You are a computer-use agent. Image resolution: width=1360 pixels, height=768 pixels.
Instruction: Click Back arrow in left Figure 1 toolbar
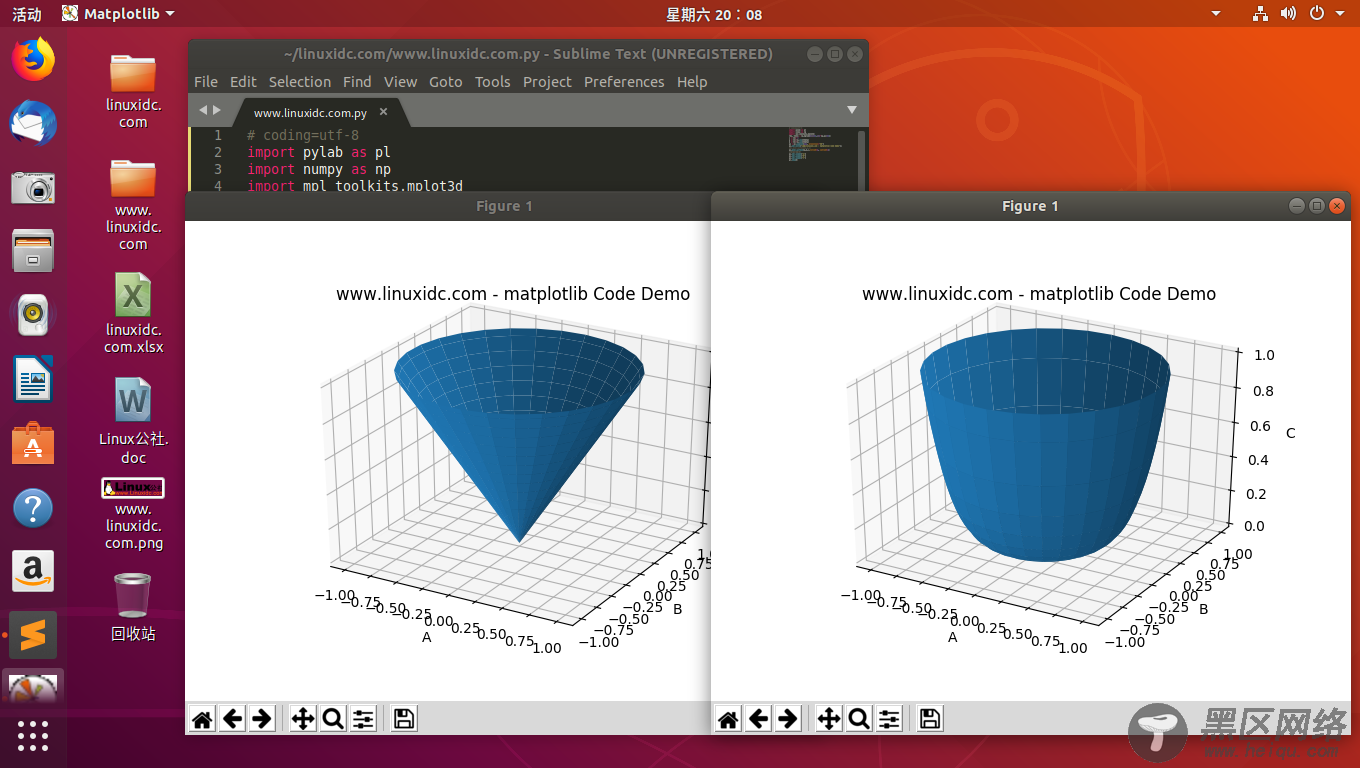232,718
